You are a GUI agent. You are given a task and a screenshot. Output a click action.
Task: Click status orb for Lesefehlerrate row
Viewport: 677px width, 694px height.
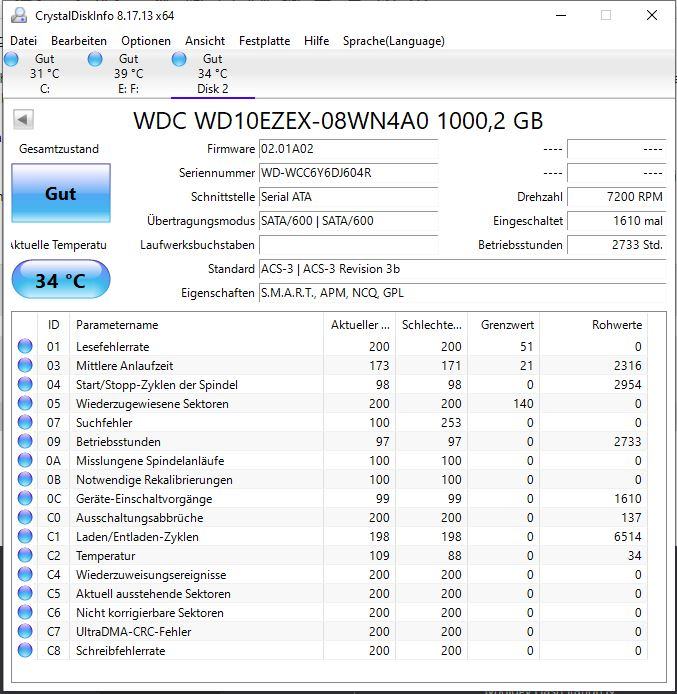pos(25,346)
